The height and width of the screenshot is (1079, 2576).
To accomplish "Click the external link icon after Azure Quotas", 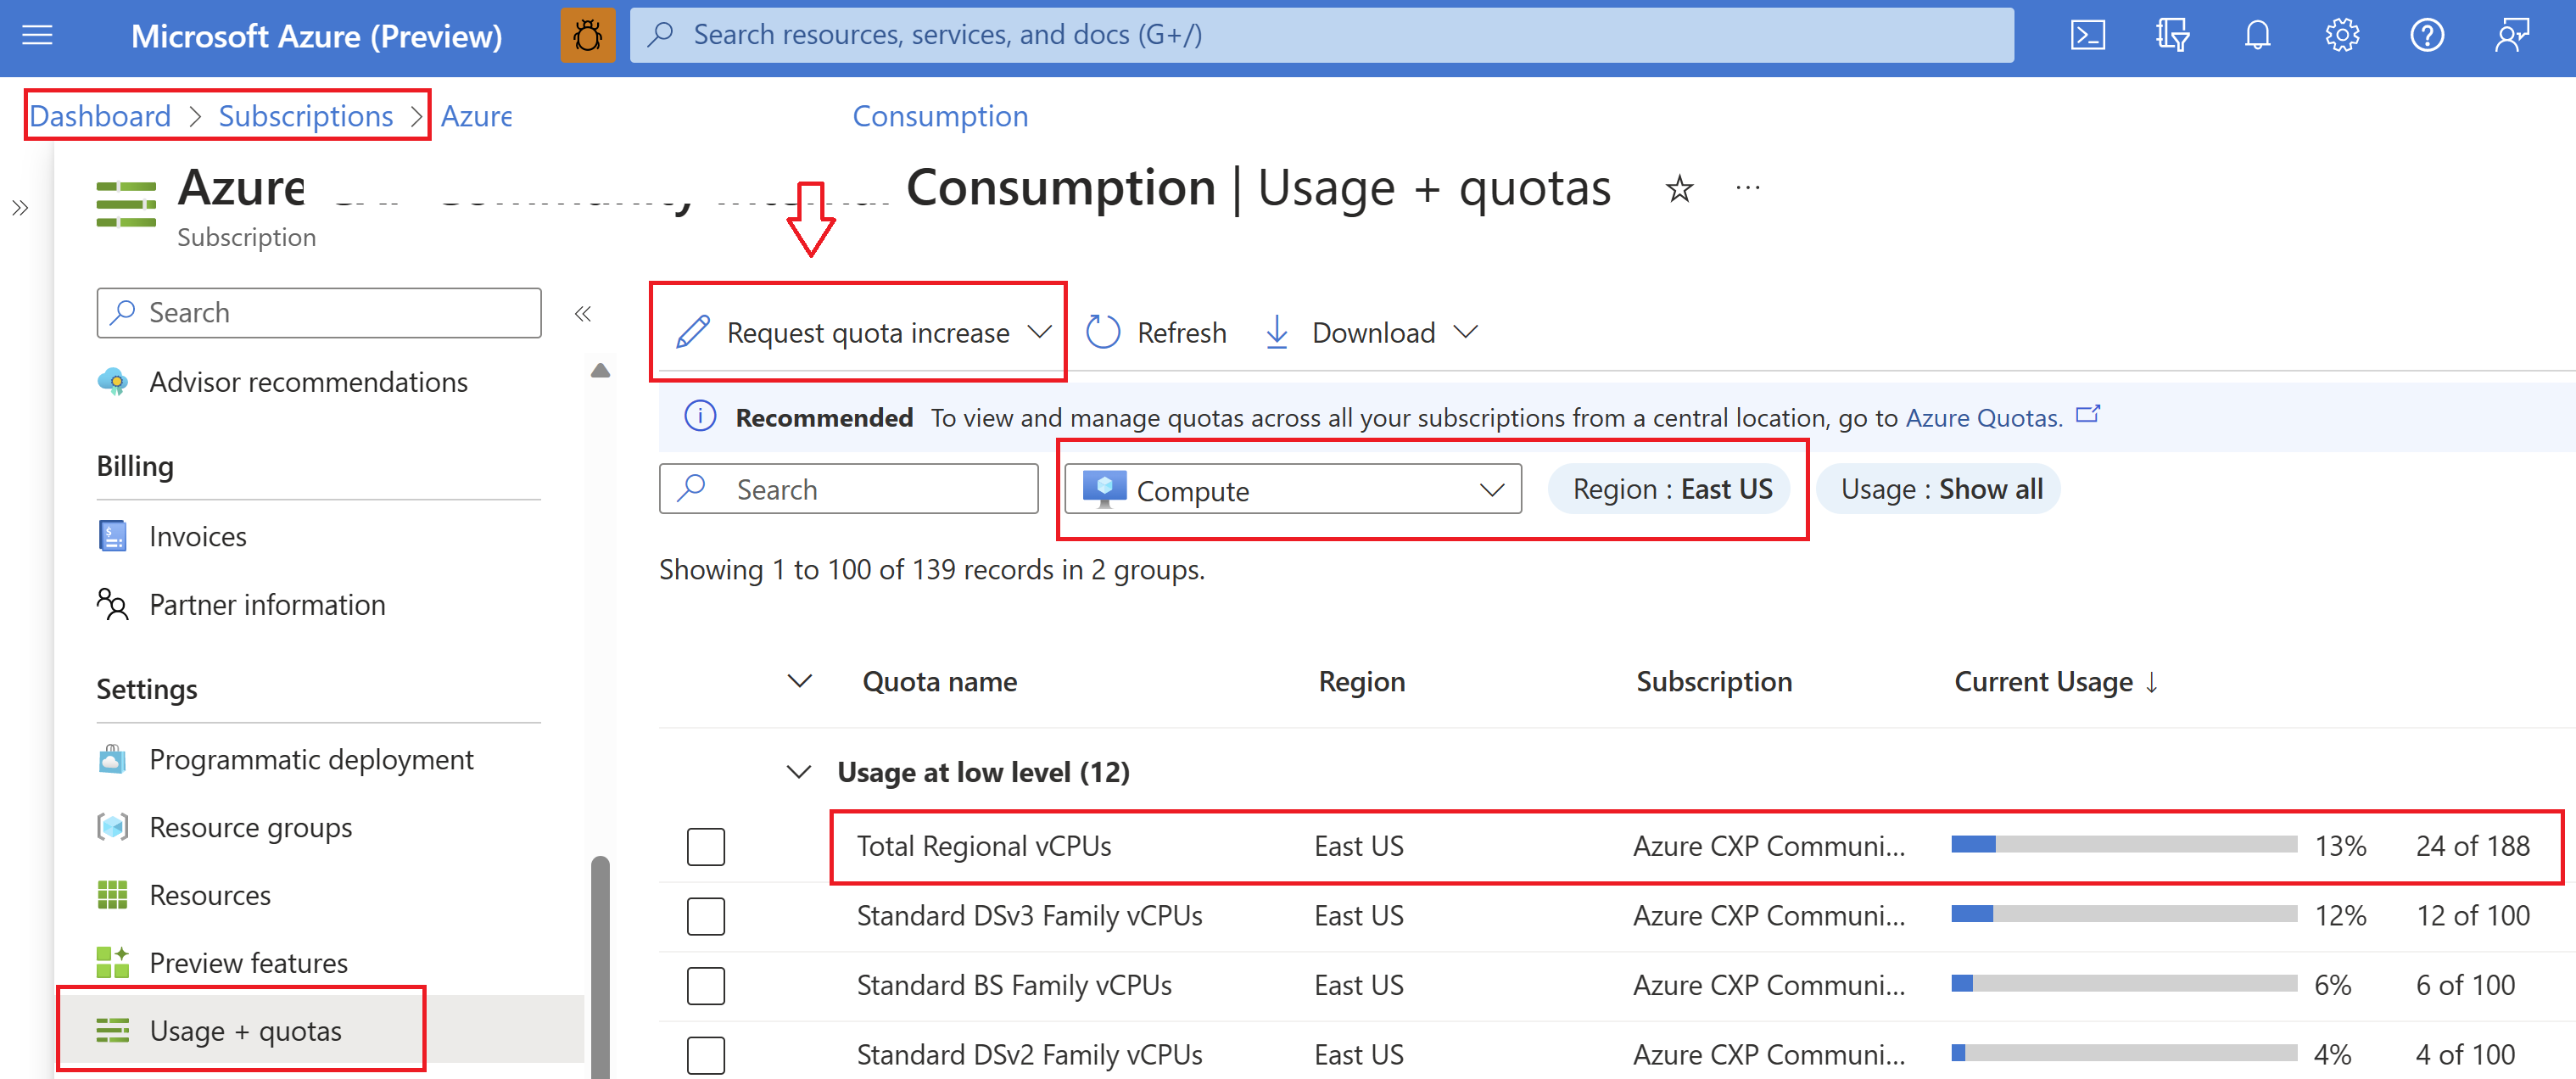I will click(x=2088, y=414).
